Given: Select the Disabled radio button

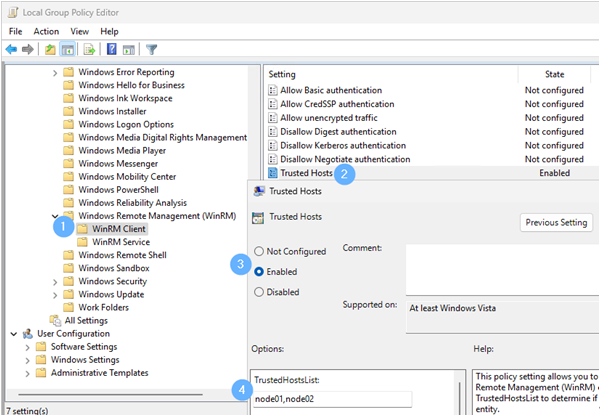Looking at the screenshot, I should pos(259,292).
